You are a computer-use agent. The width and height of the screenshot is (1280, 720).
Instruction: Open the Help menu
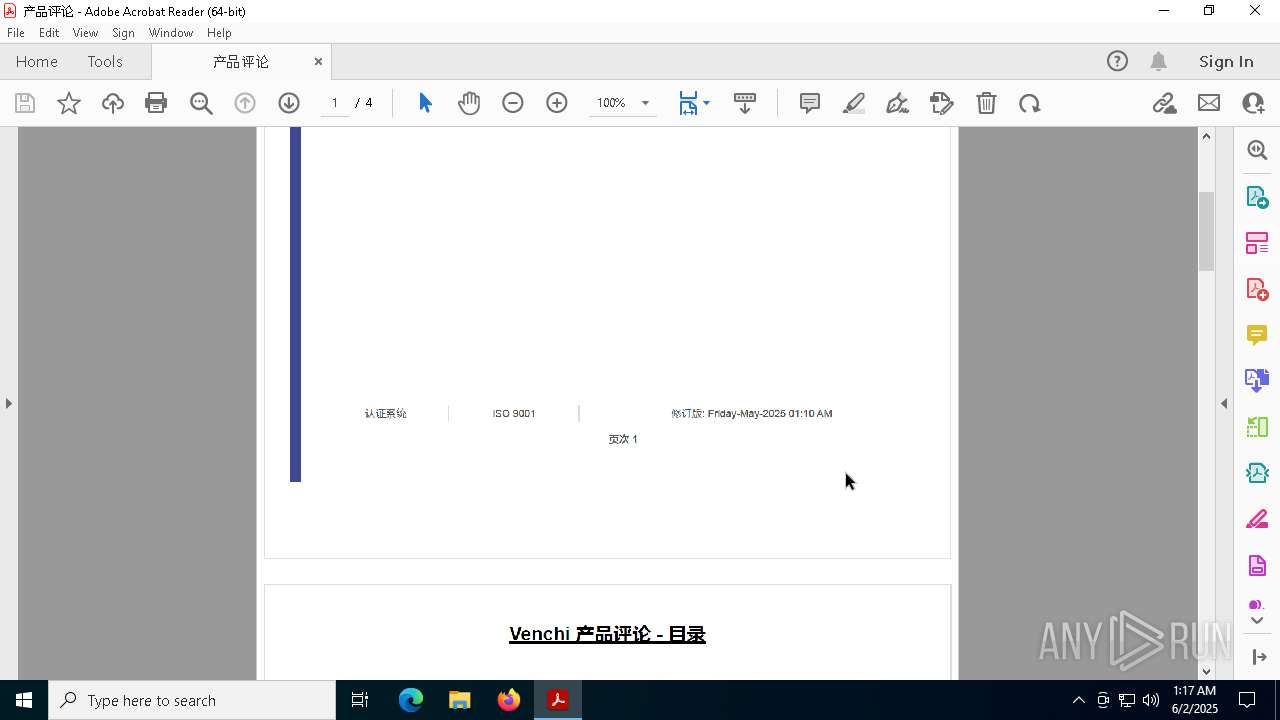[x=219, y=33]
